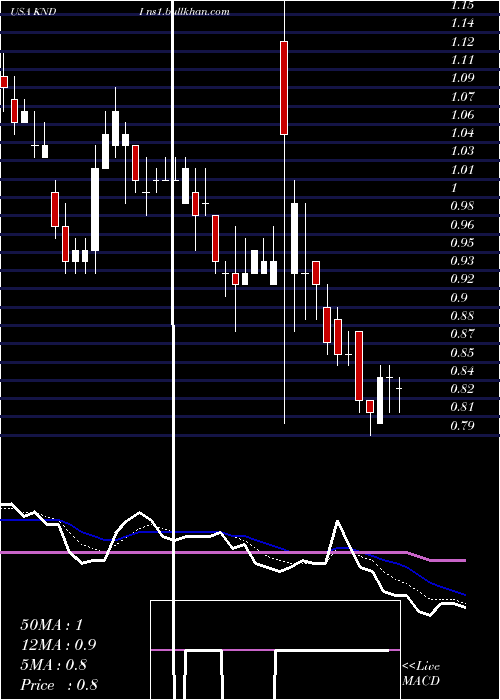
Task: Click the 1.03 price axis label
Action: tap(462, 151)
